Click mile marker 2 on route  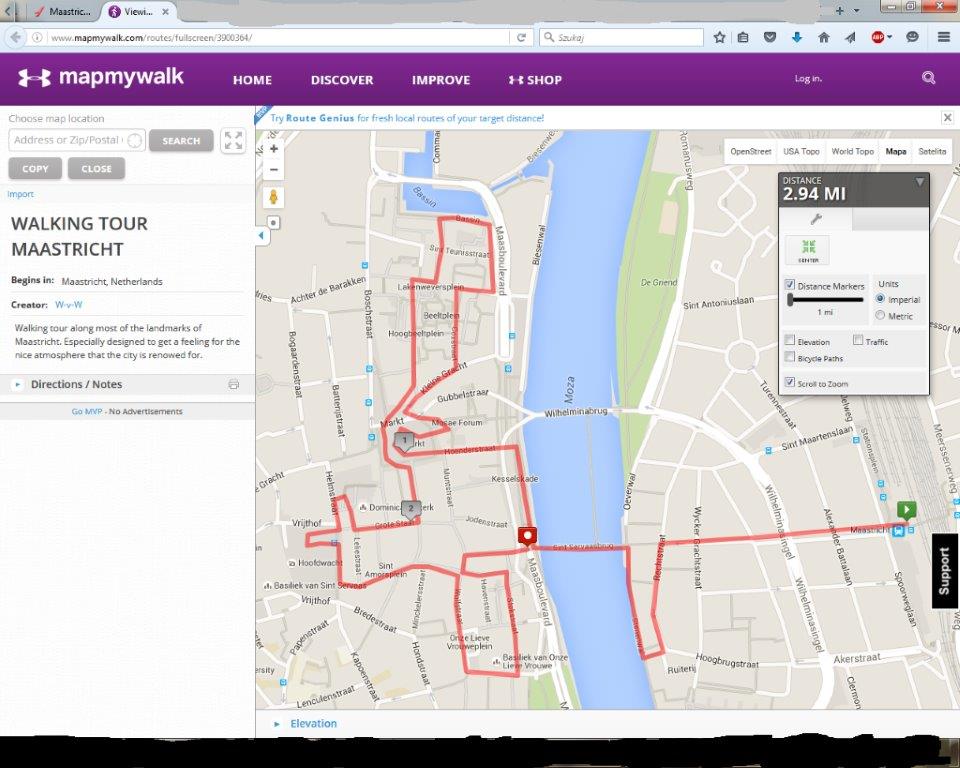pos(411,508)
